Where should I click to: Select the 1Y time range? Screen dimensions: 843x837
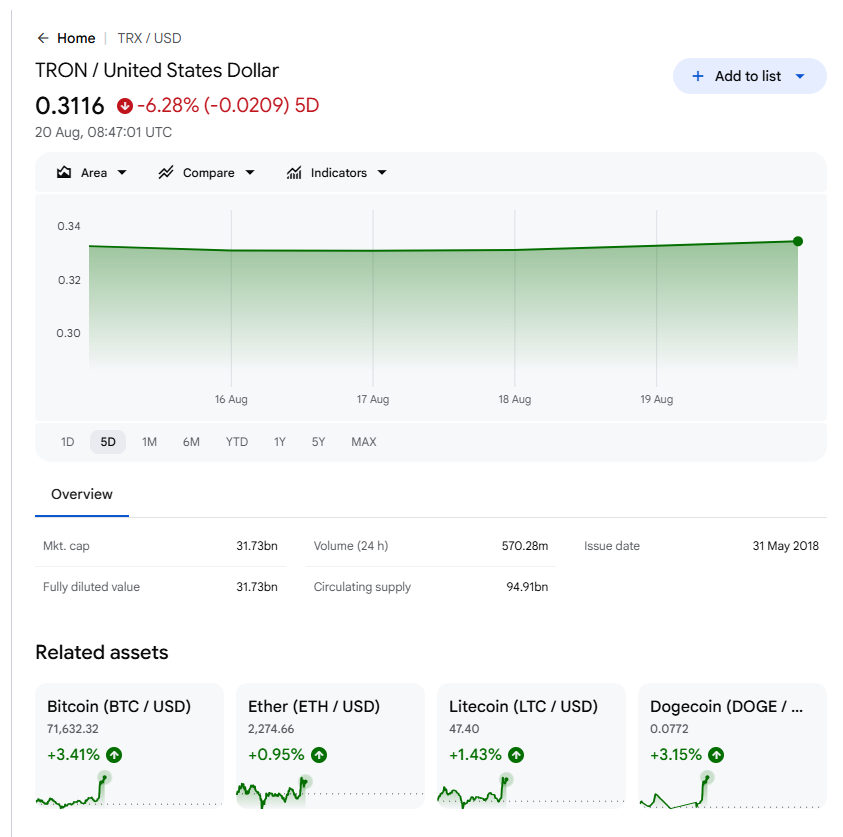(280, 442)
